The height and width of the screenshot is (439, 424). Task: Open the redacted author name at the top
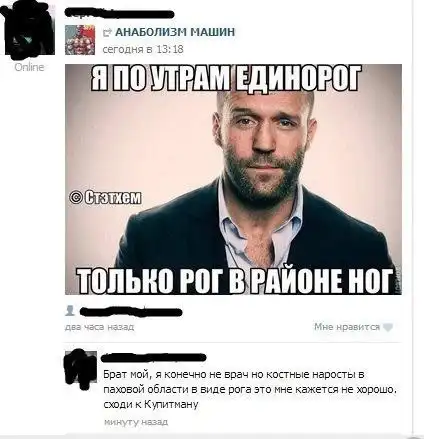click(x=119, y=14)
